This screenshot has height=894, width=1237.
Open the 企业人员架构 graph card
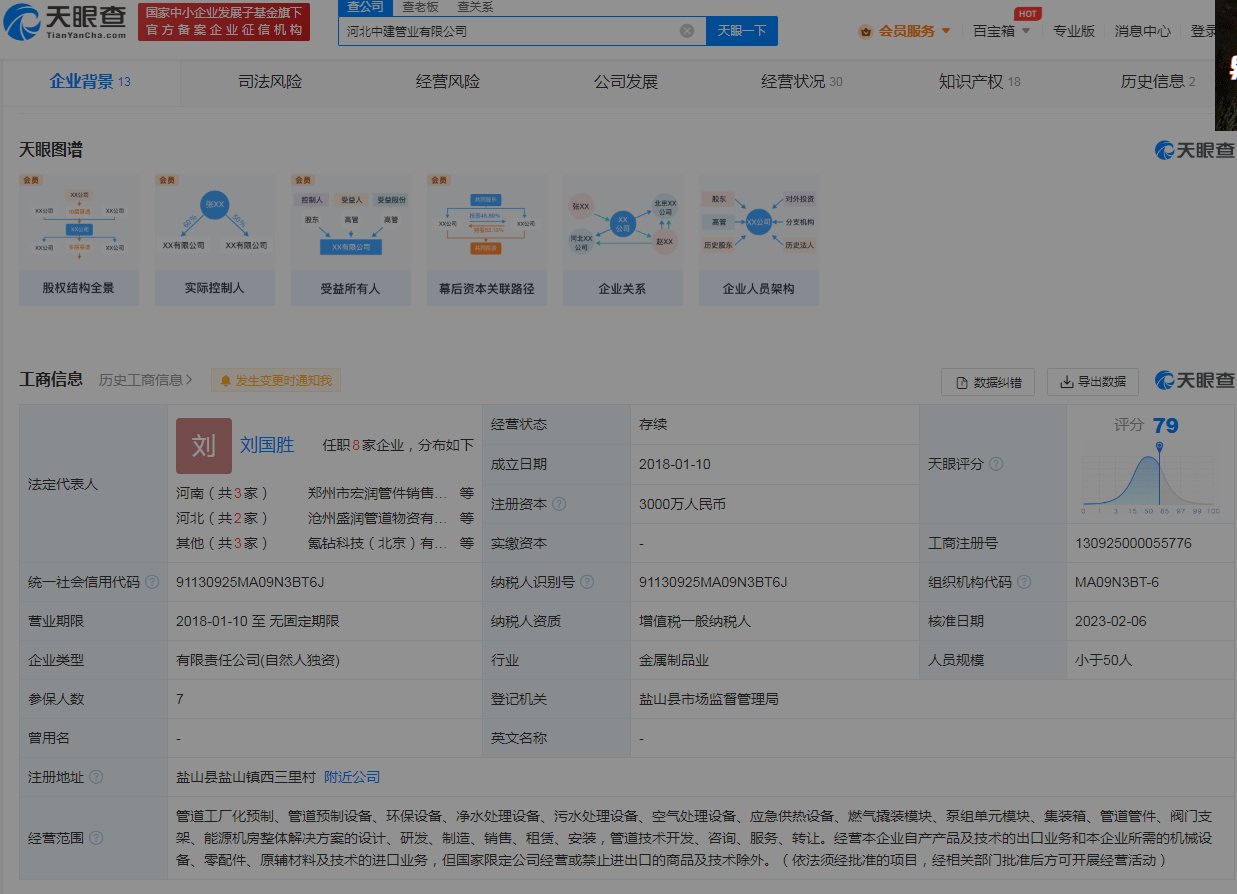[x=759, y=239]
